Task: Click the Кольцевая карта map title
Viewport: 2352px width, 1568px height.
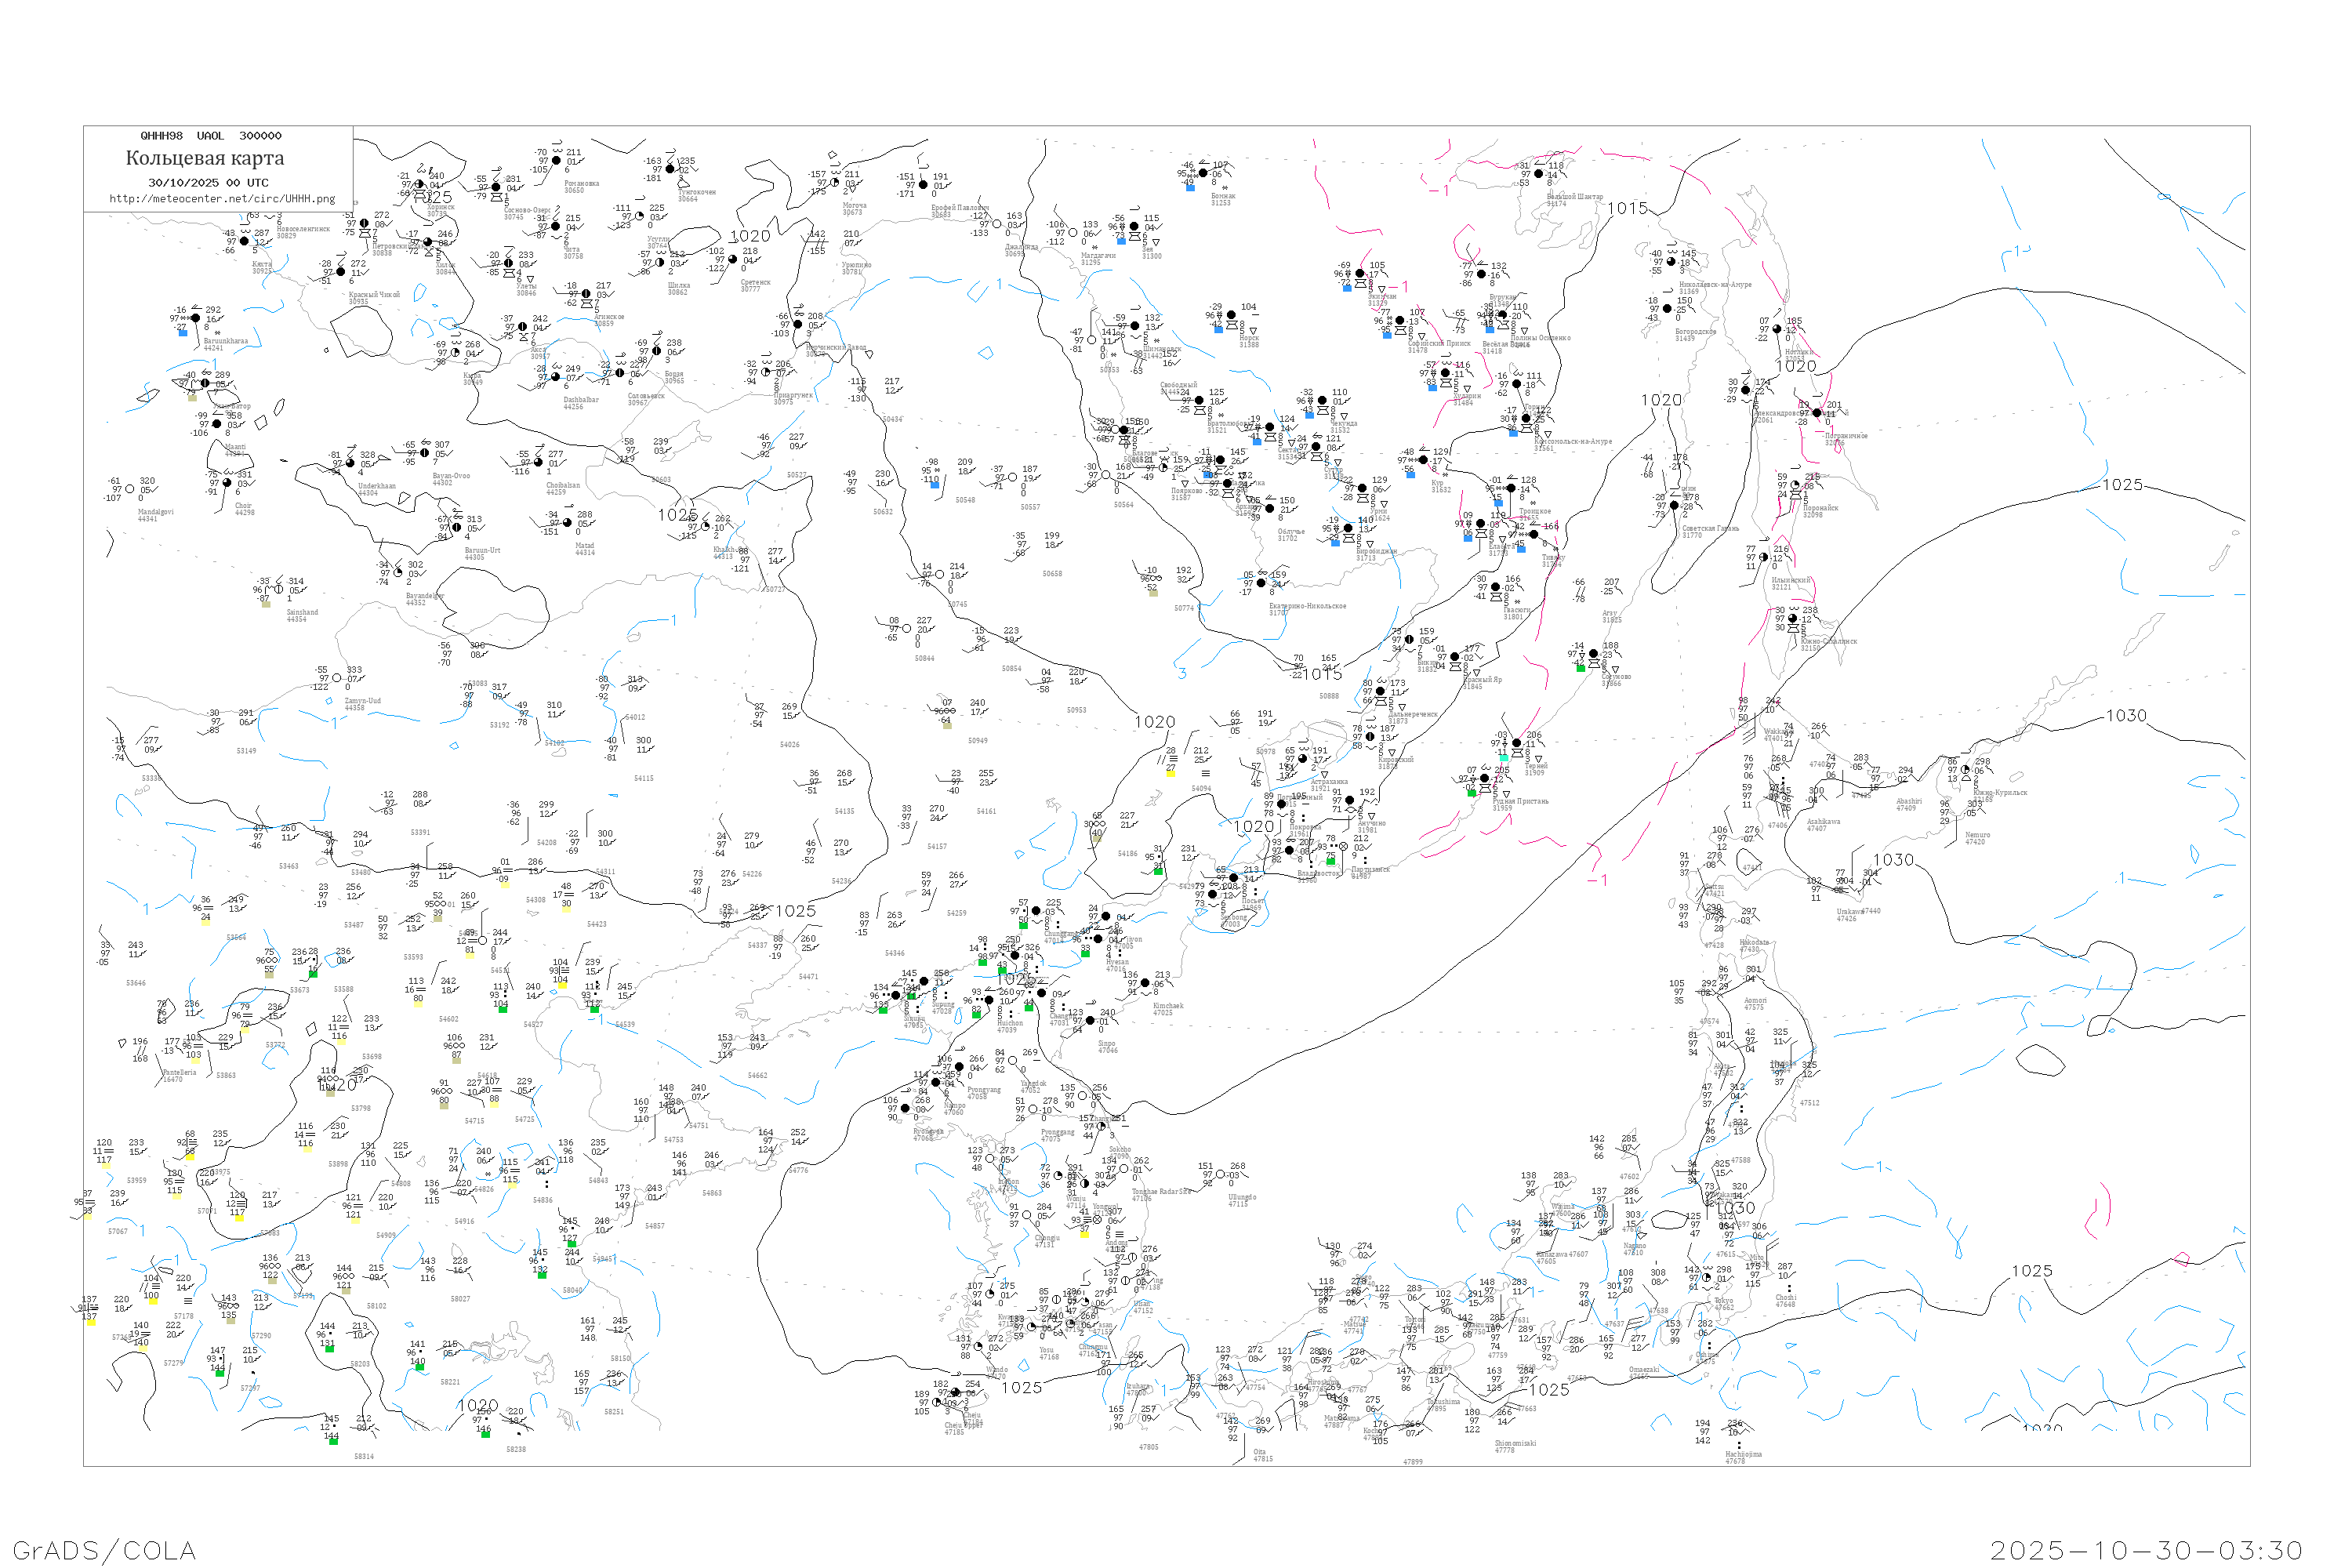Action: click(x=205, y=158)
